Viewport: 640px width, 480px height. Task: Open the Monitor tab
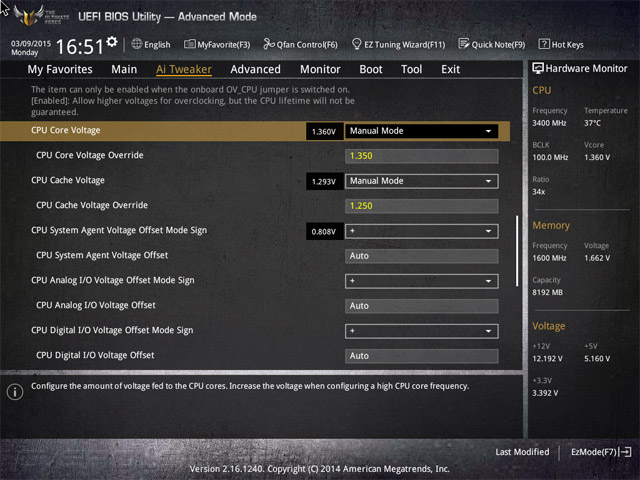(x=320, y=69)
